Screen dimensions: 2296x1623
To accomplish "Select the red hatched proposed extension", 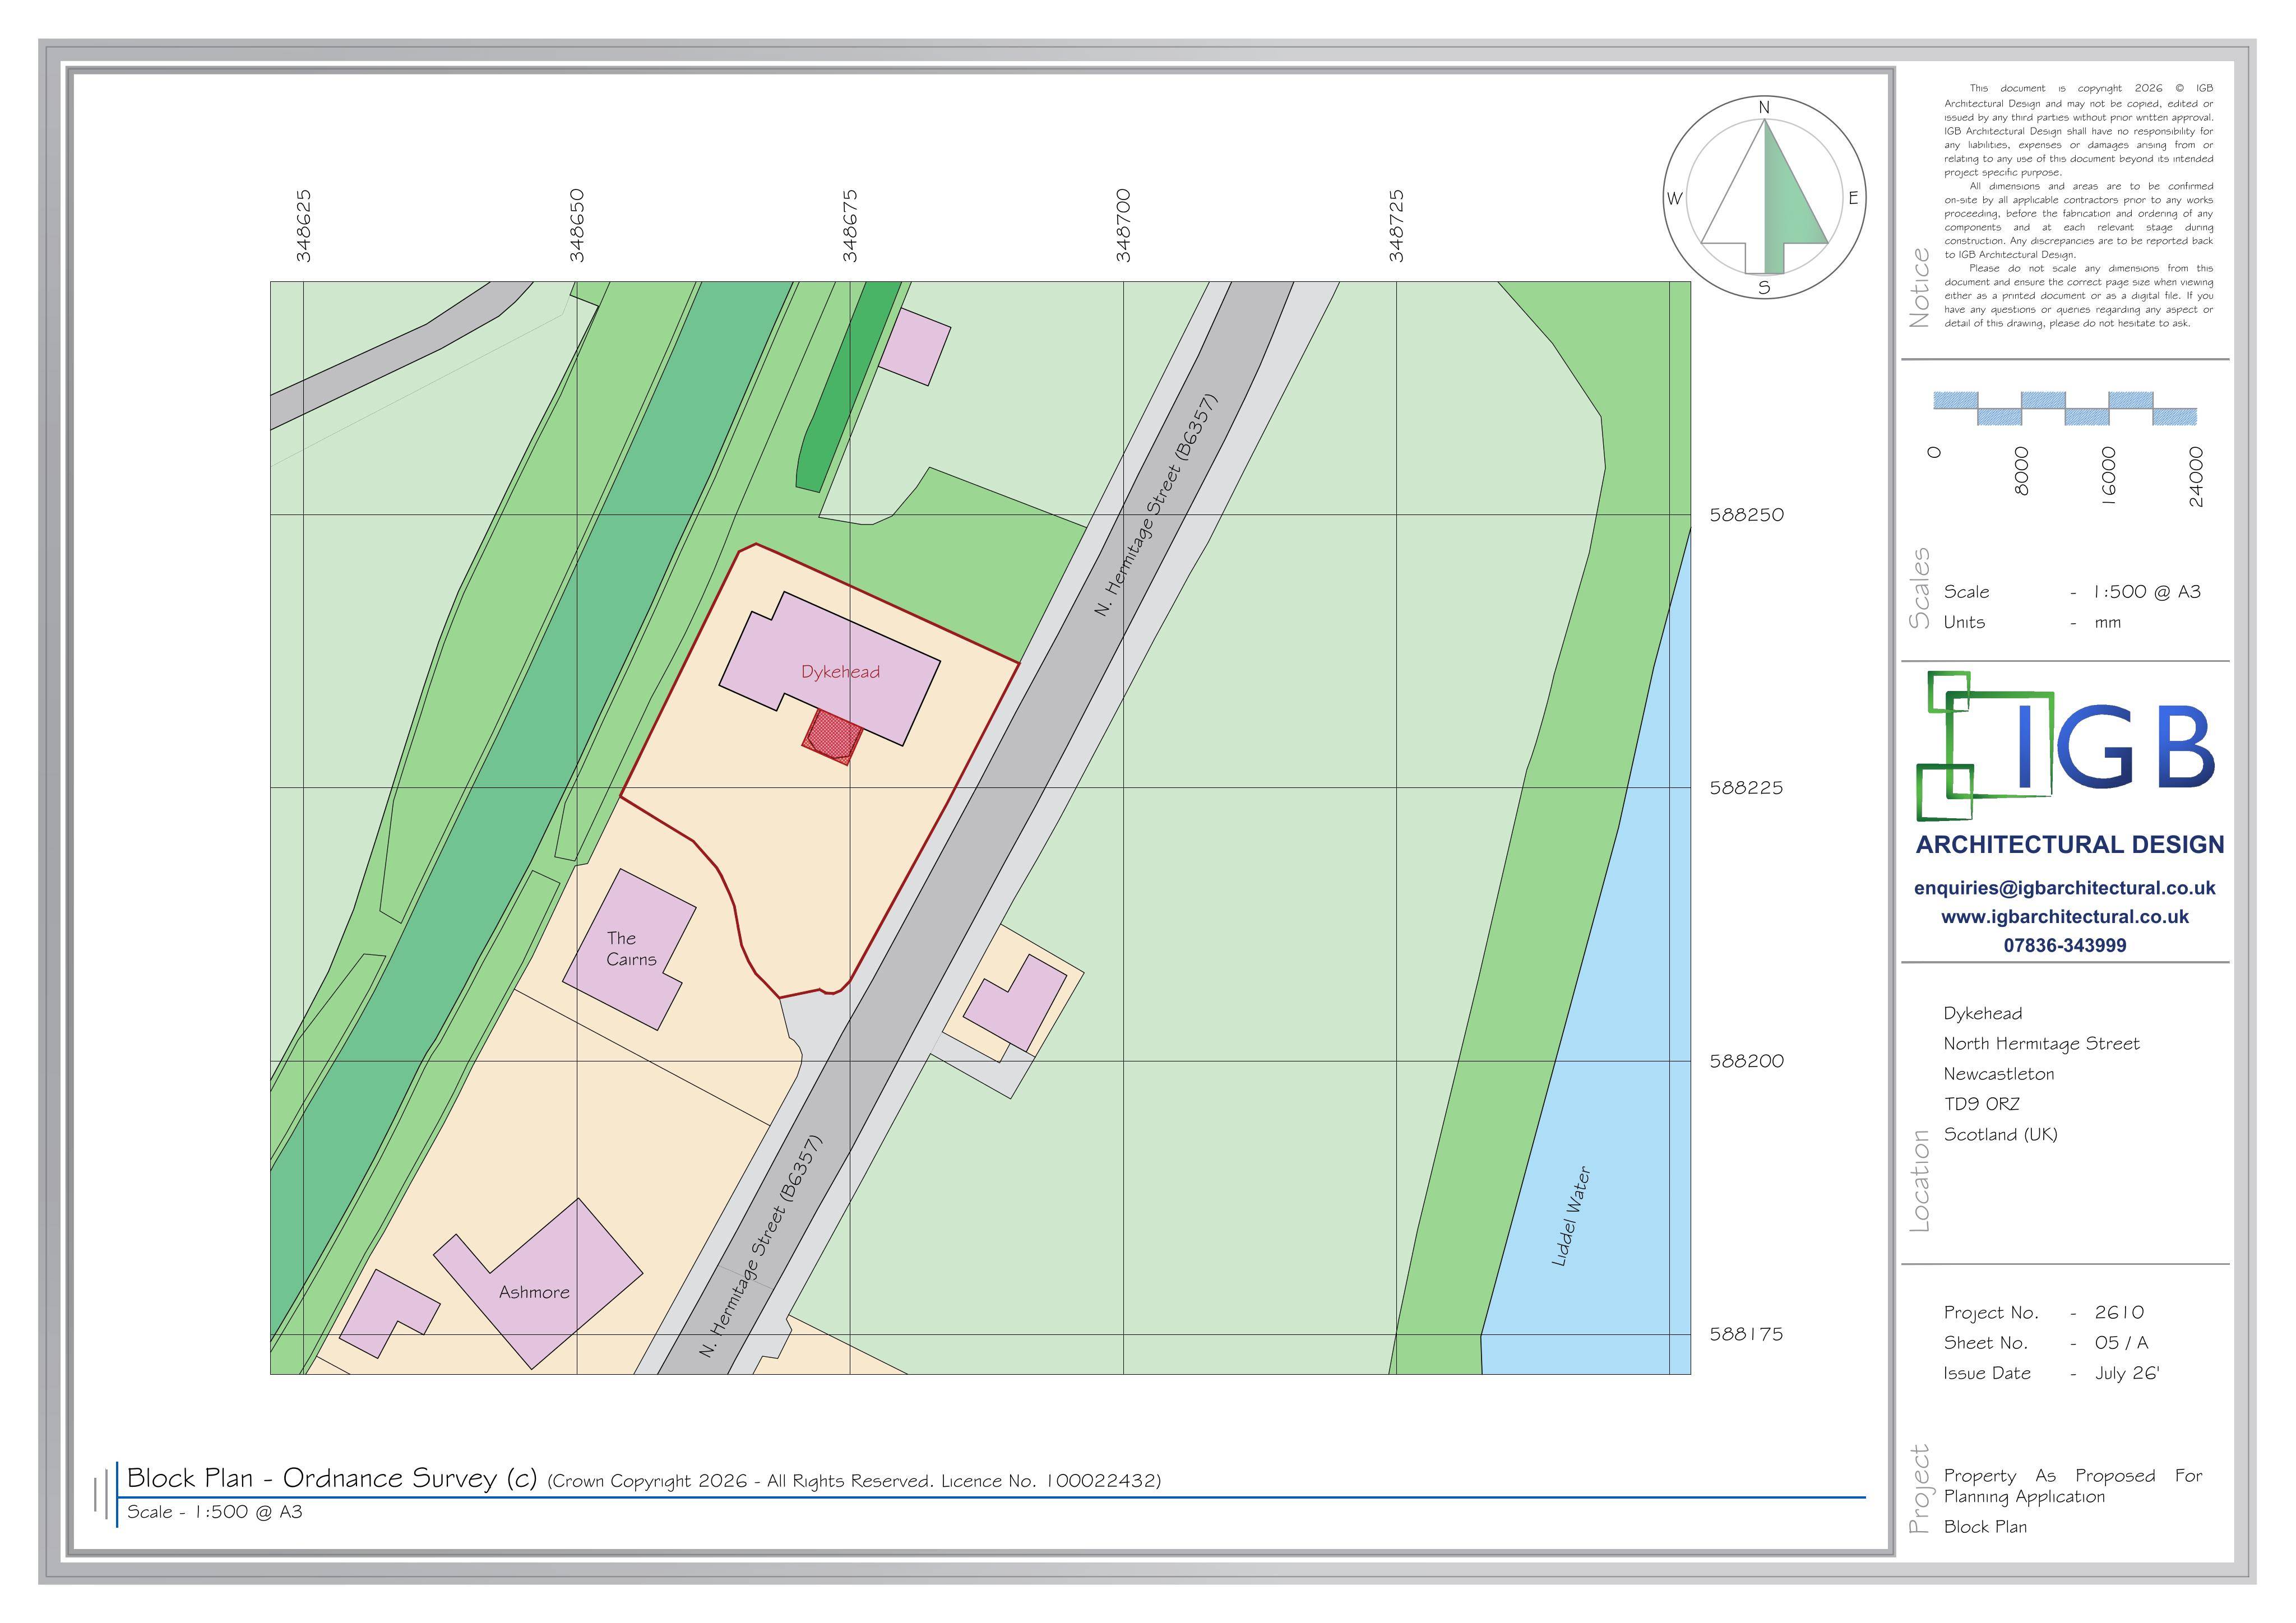I will (832, 738).
